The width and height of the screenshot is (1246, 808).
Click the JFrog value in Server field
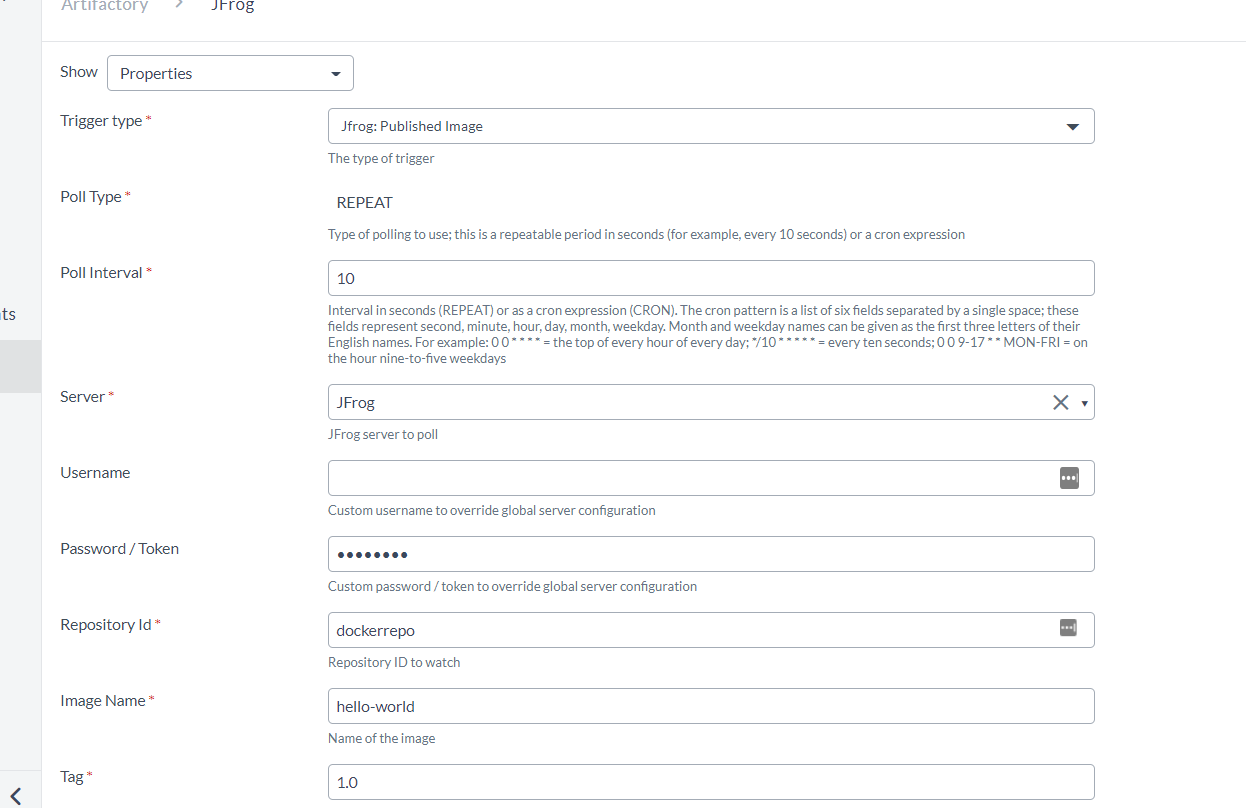(x=356, y=403)
